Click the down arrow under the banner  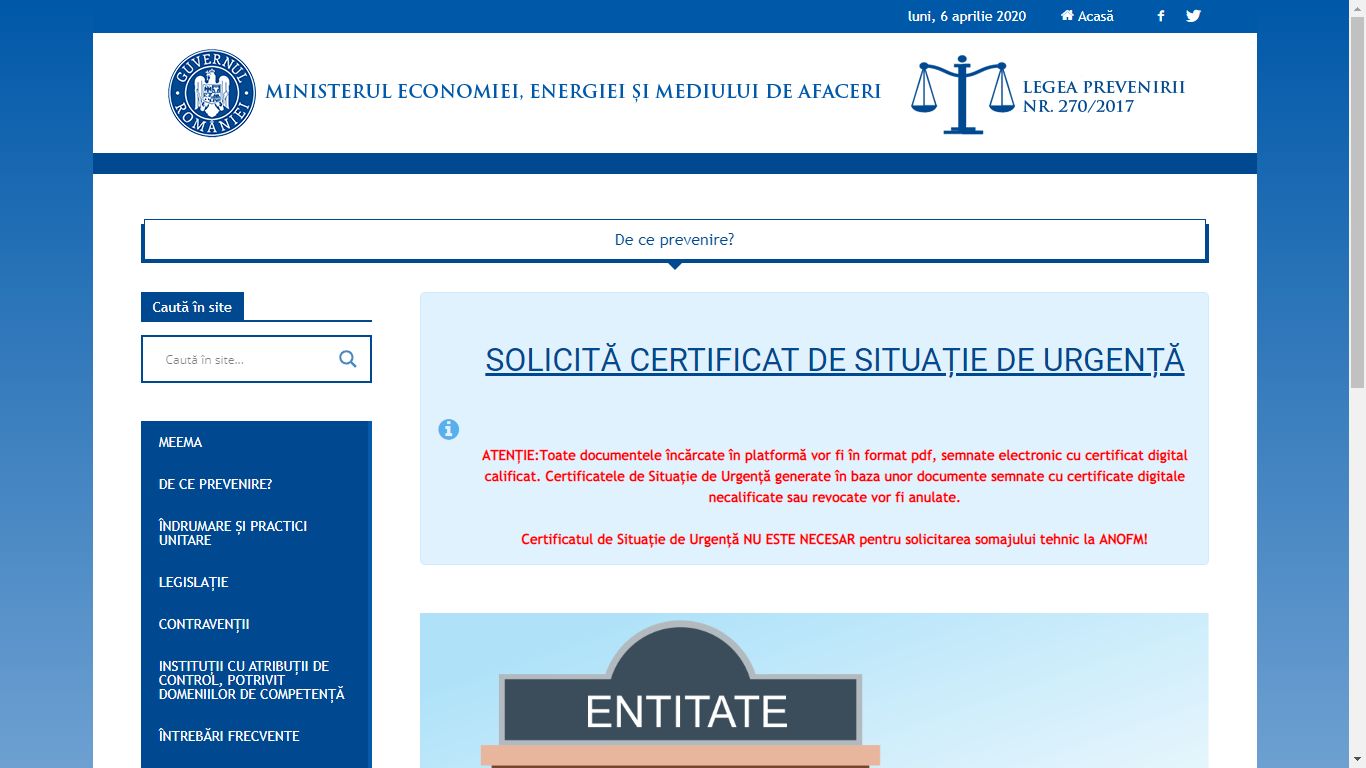point(675,265)
